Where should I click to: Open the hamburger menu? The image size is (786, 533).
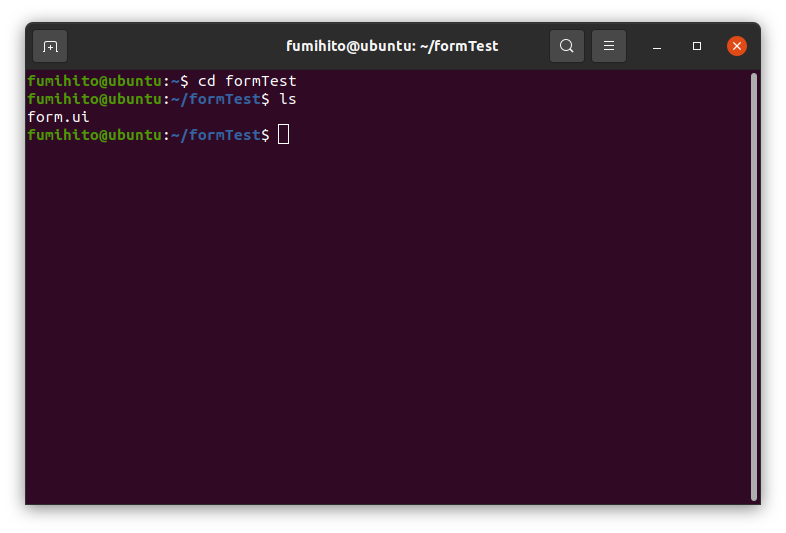pyautogui.click(x=609, y=46)
